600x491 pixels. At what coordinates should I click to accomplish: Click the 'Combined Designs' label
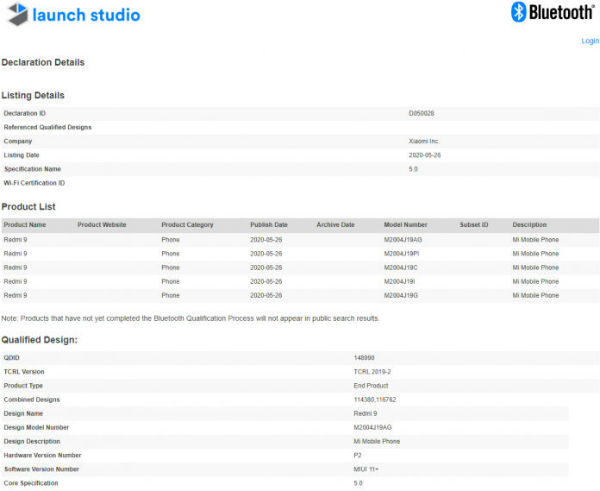pyautogui.click(x=32, y=400)
